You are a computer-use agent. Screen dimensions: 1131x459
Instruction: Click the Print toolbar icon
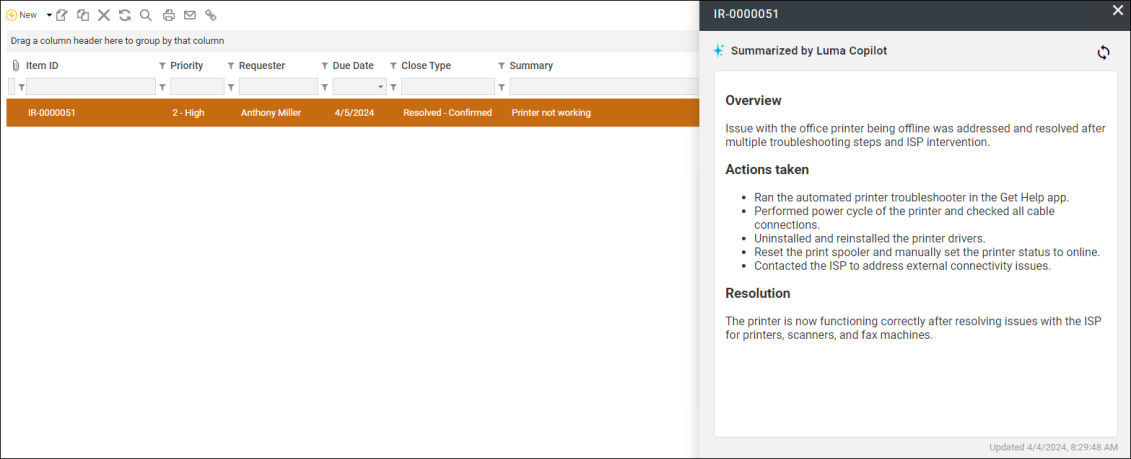pos(169,15)
